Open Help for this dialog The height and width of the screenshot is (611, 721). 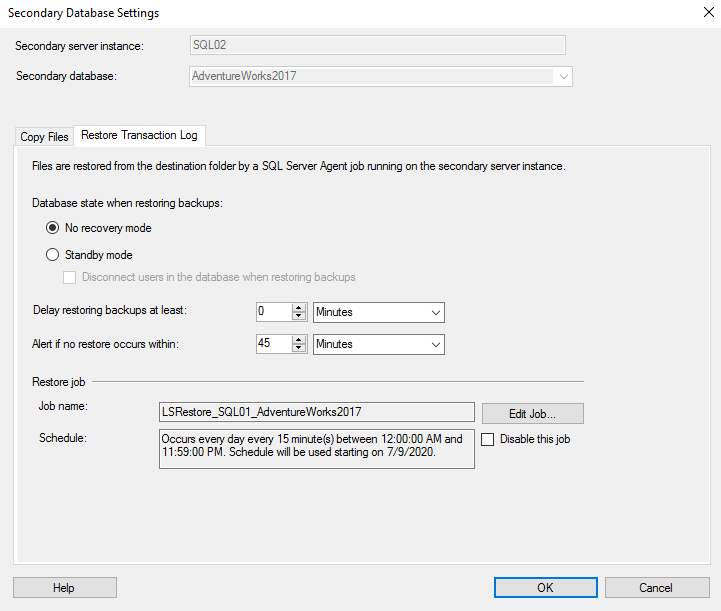pyautogui.click(x=65, y=588)
